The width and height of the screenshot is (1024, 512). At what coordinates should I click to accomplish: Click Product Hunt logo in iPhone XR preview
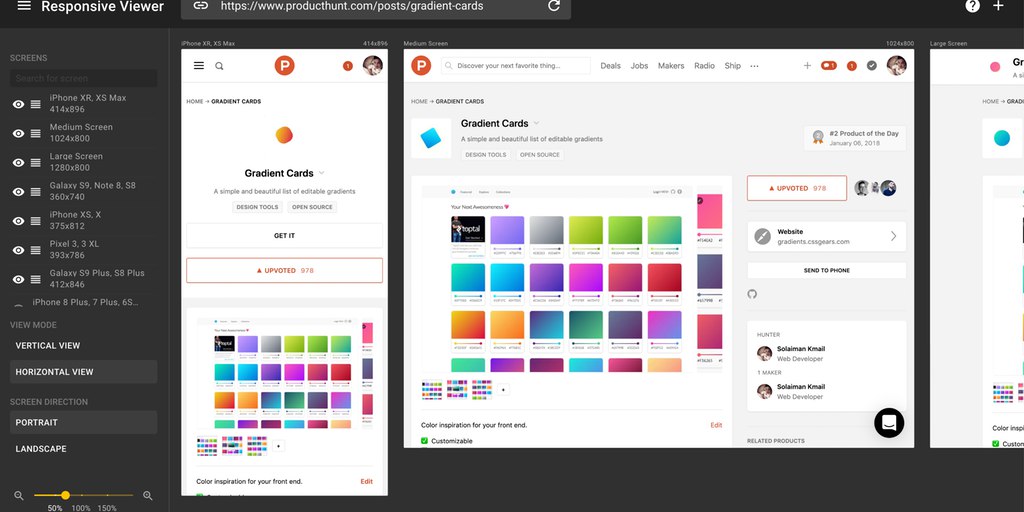pyautogui.click(x=284, y=65)
